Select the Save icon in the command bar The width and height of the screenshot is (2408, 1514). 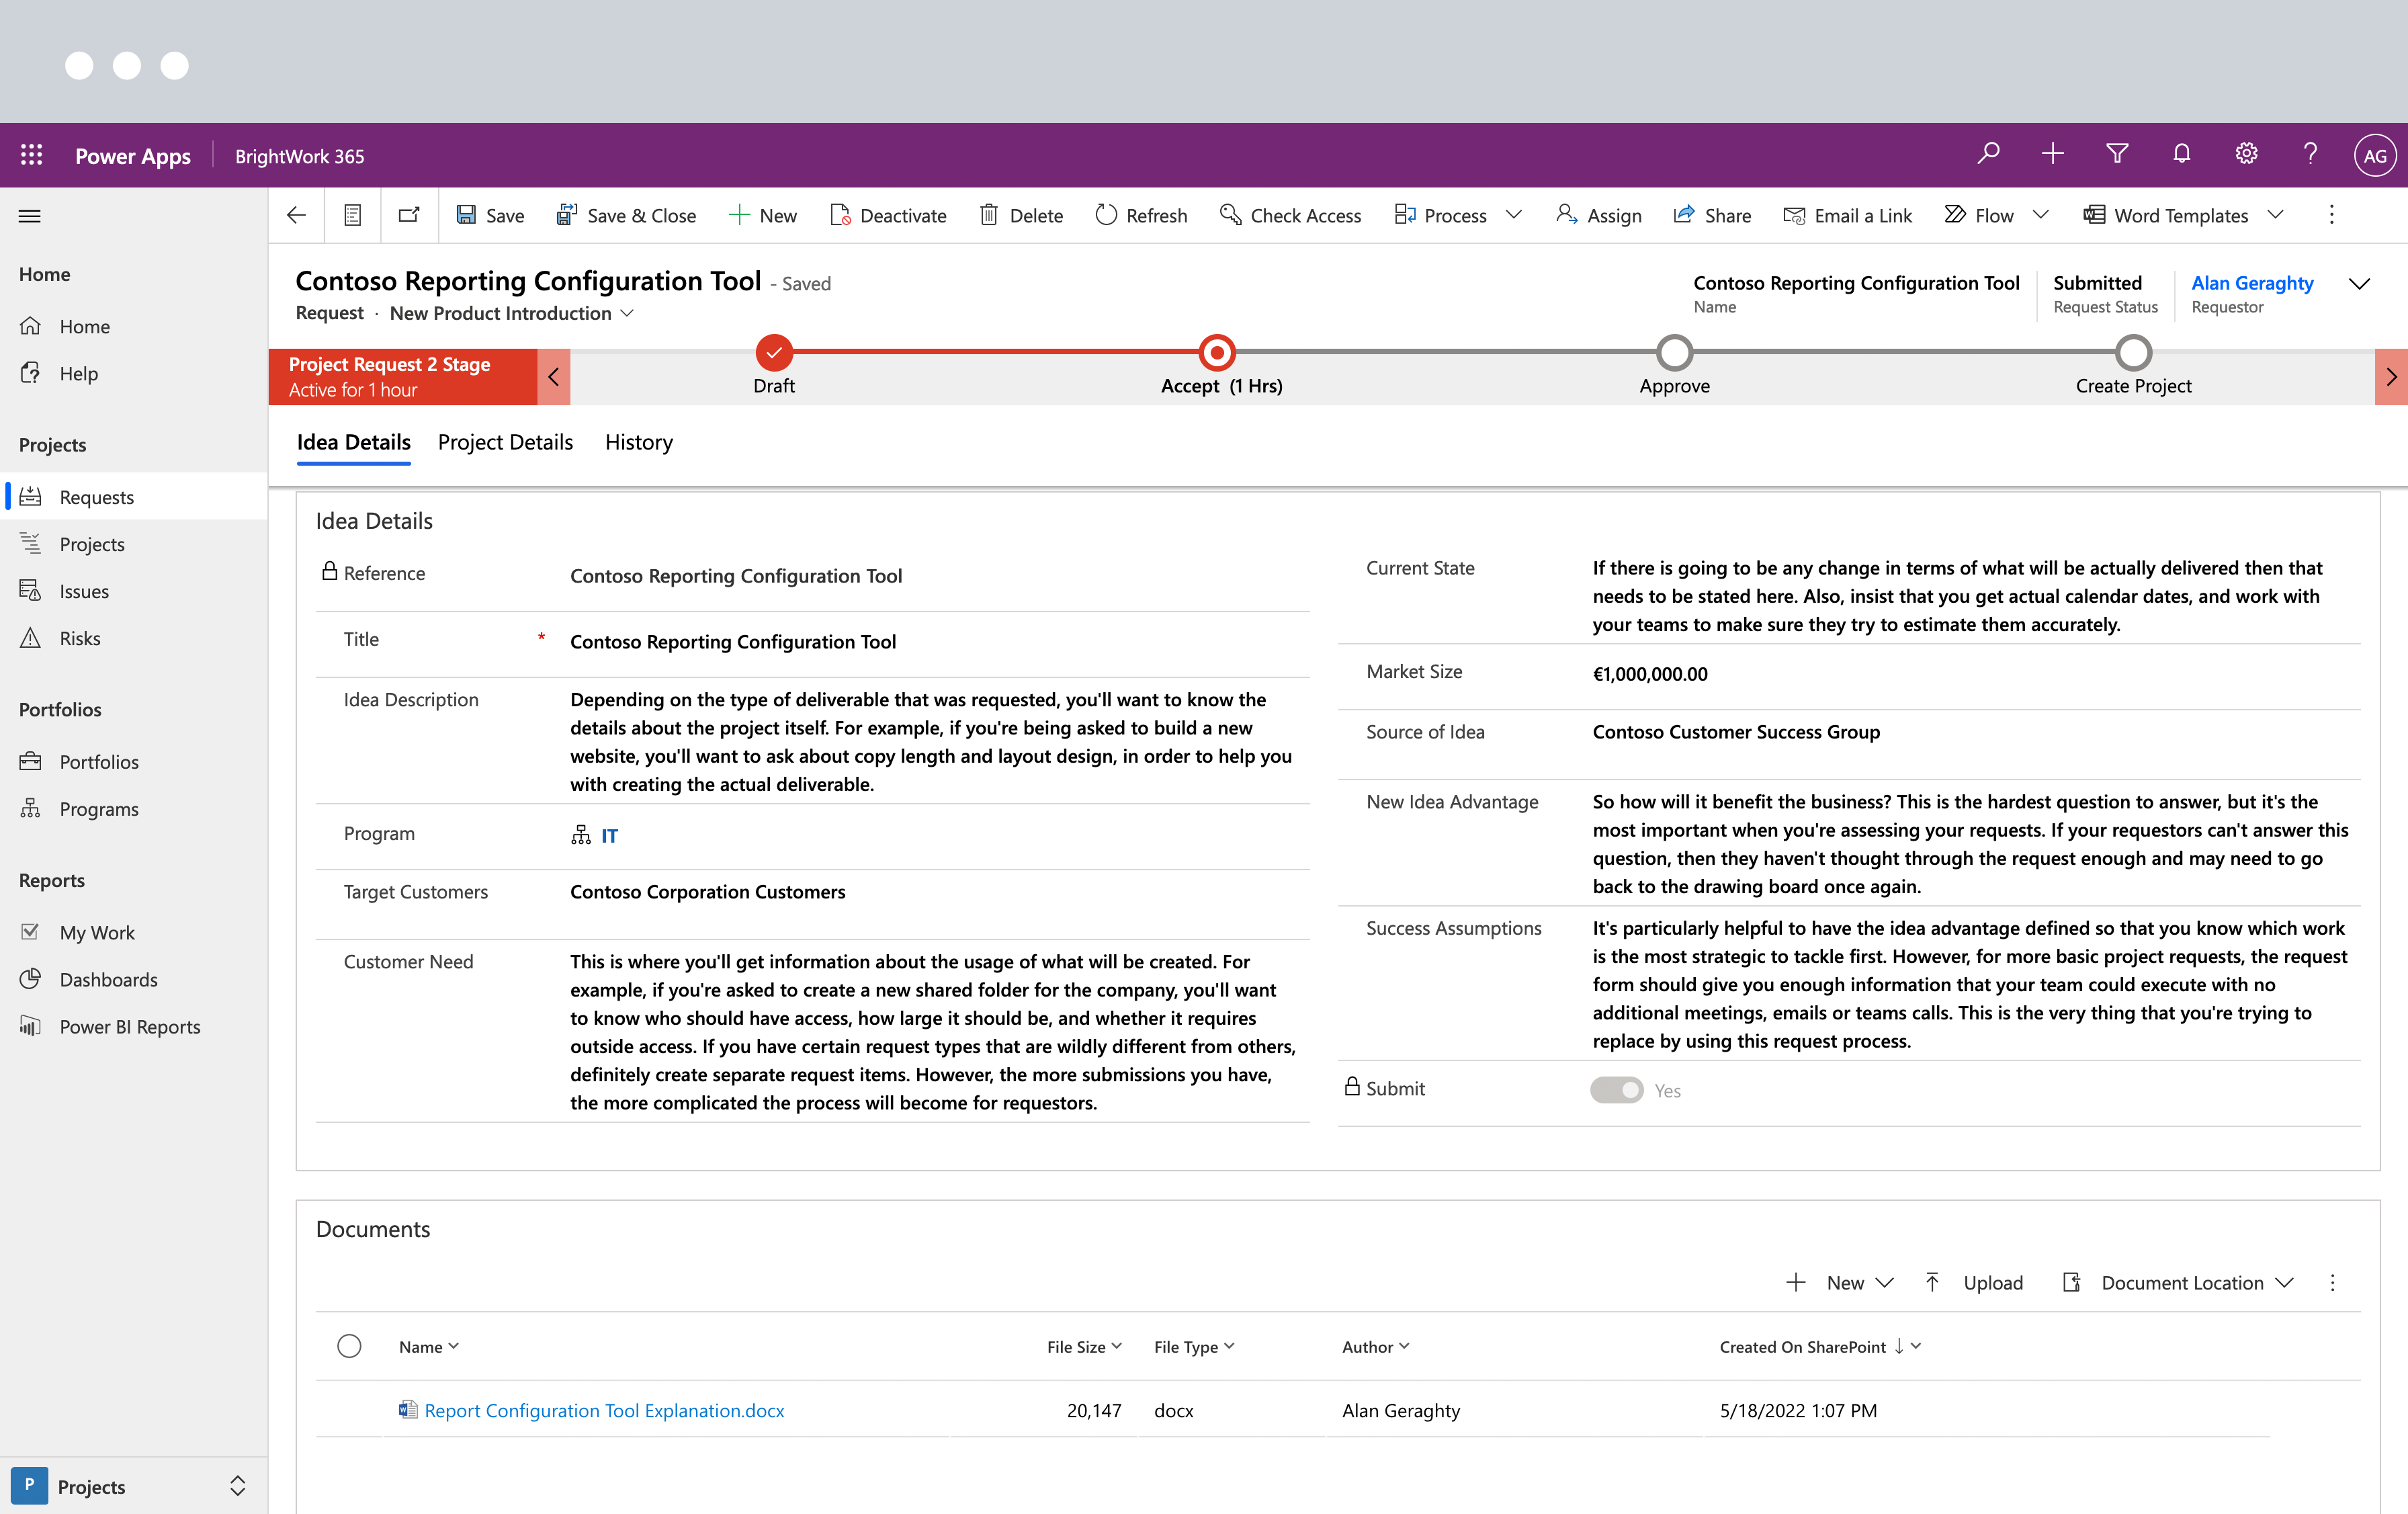coord(467,215)
